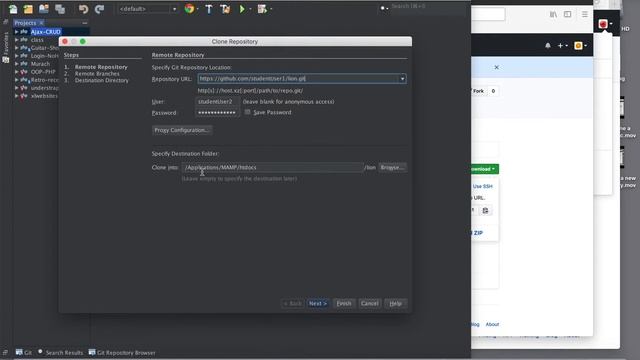Click the New File toolbar icon
Screen dimensions: 640x360
pos(13,9)
